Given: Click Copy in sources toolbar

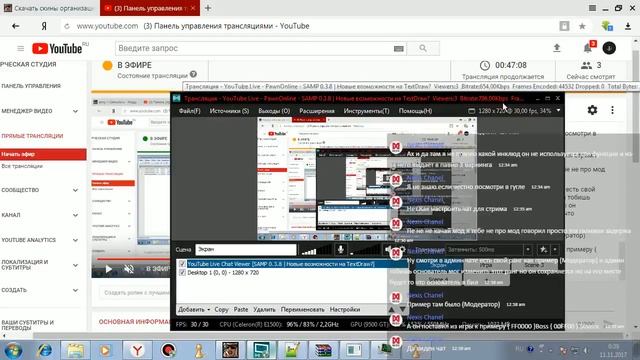Looking at the screenshot, I should 221,309.
